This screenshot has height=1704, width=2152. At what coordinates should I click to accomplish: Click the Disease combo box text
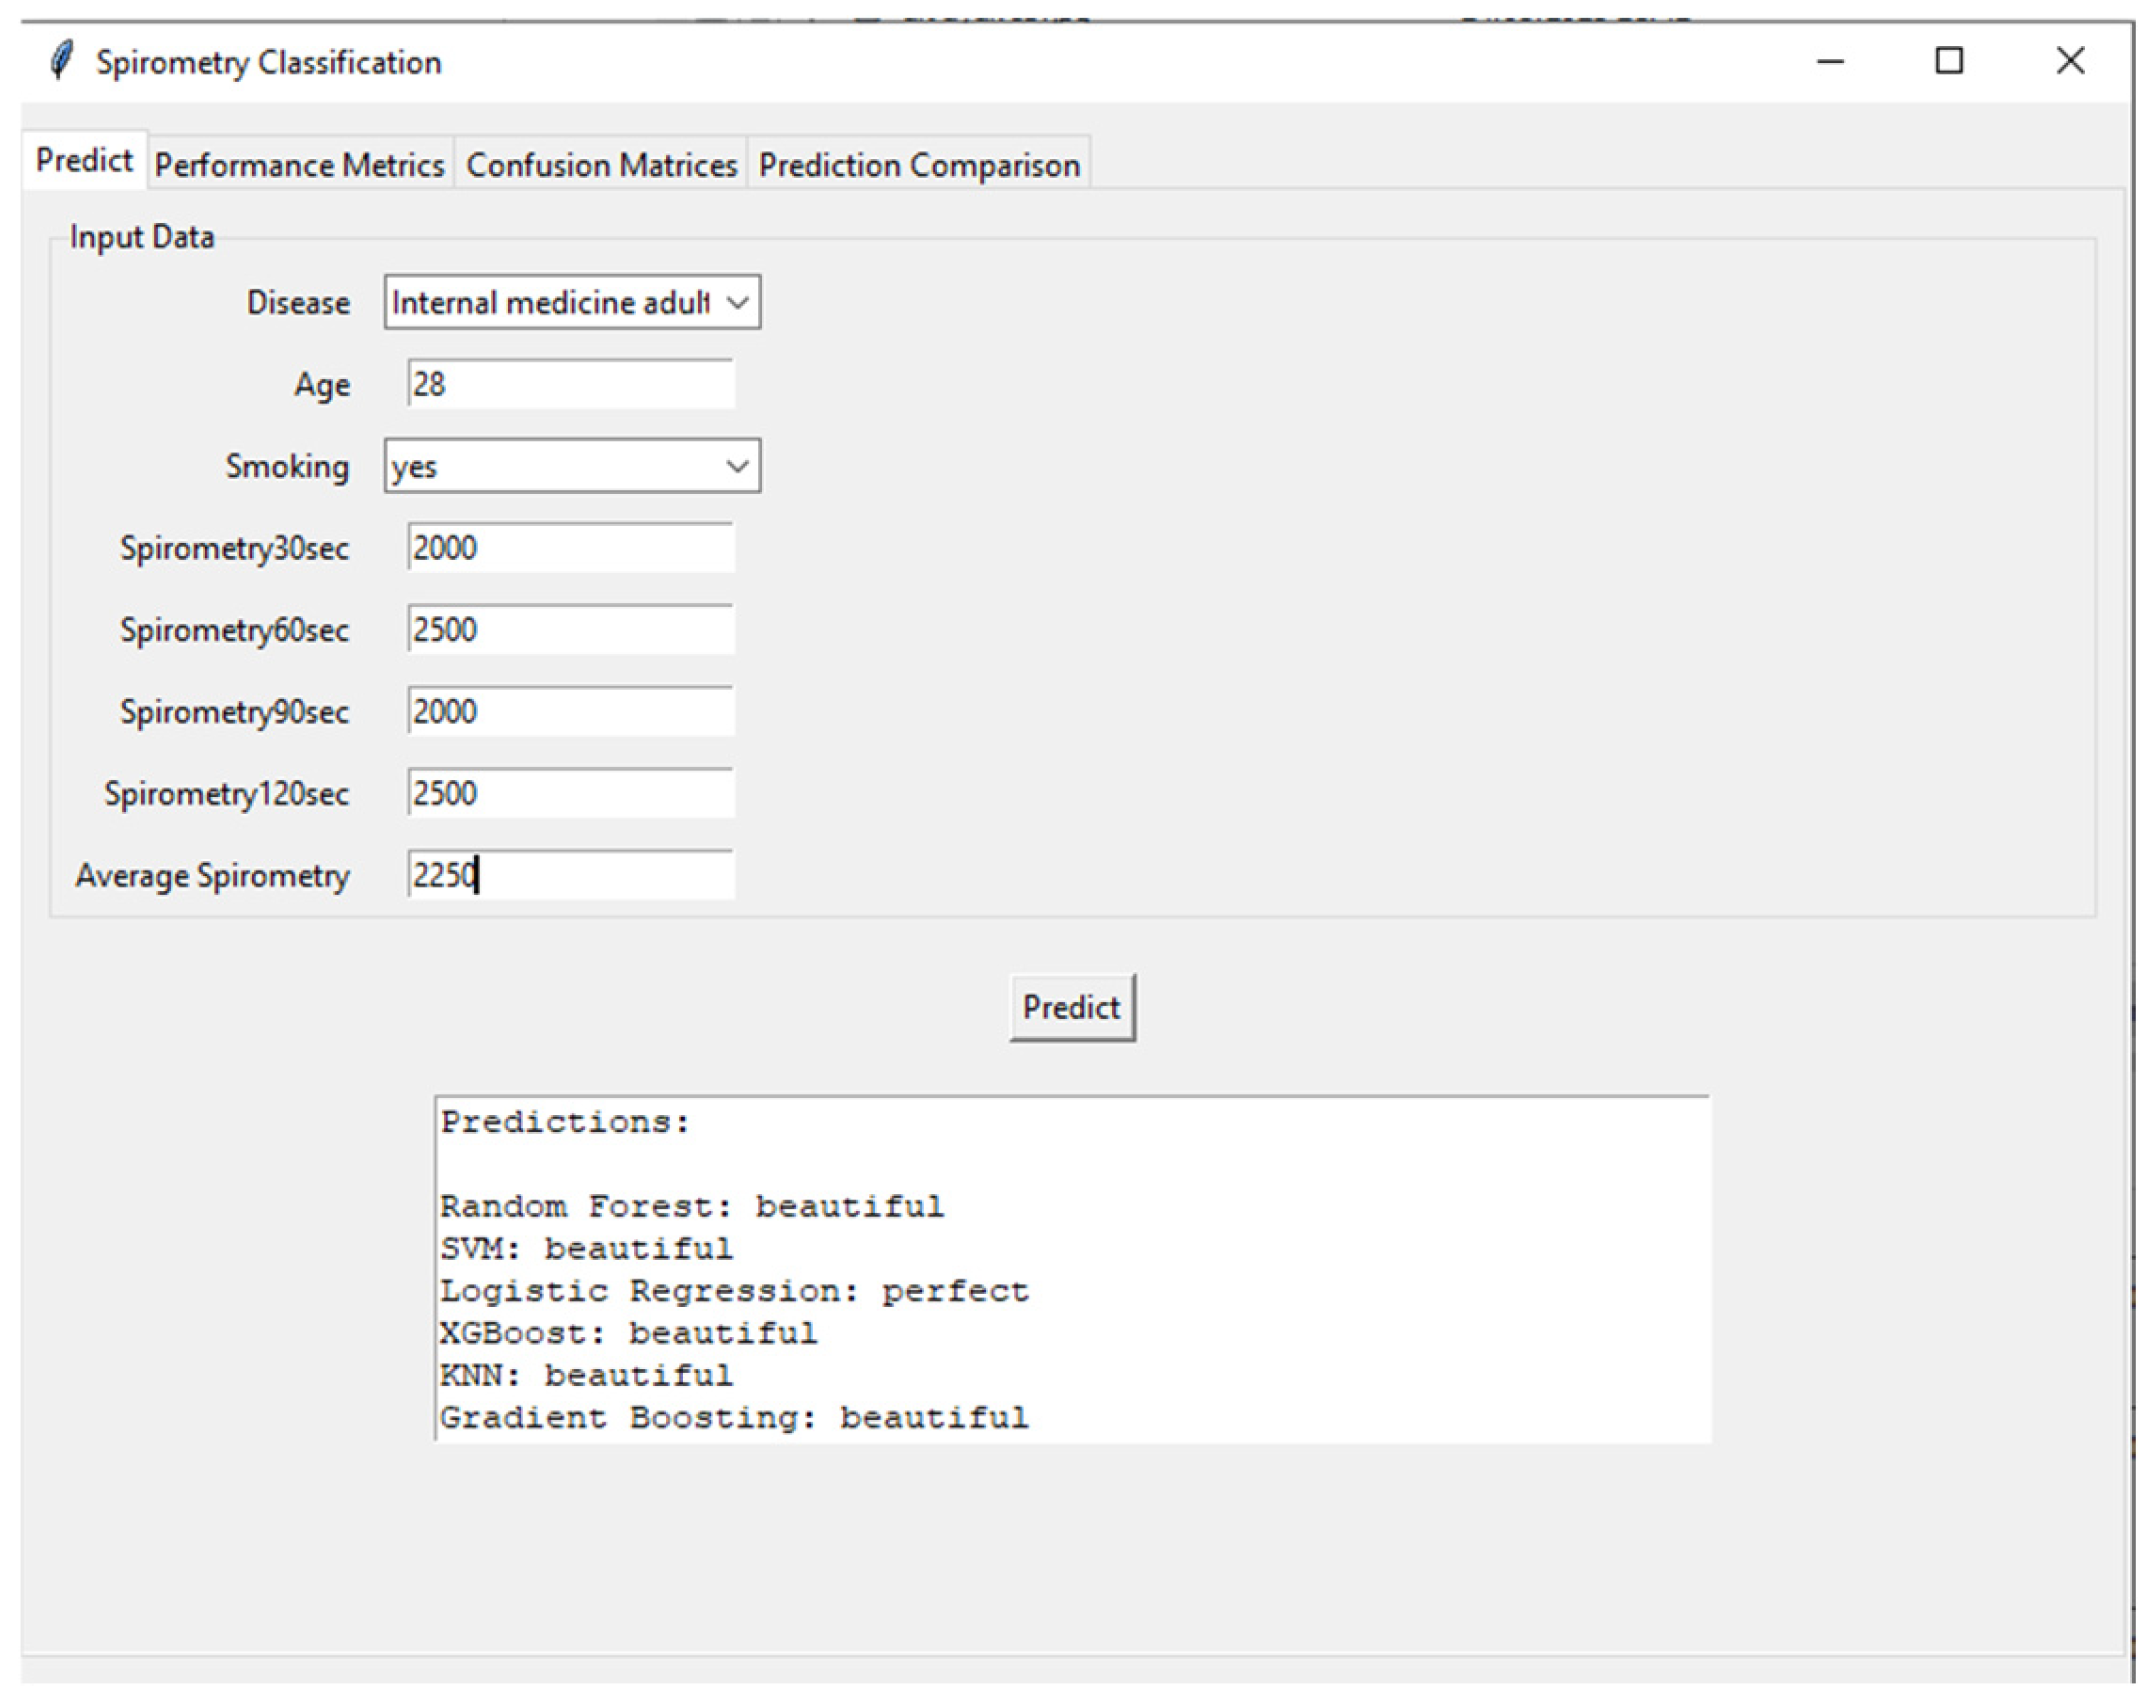coord(550,302)
